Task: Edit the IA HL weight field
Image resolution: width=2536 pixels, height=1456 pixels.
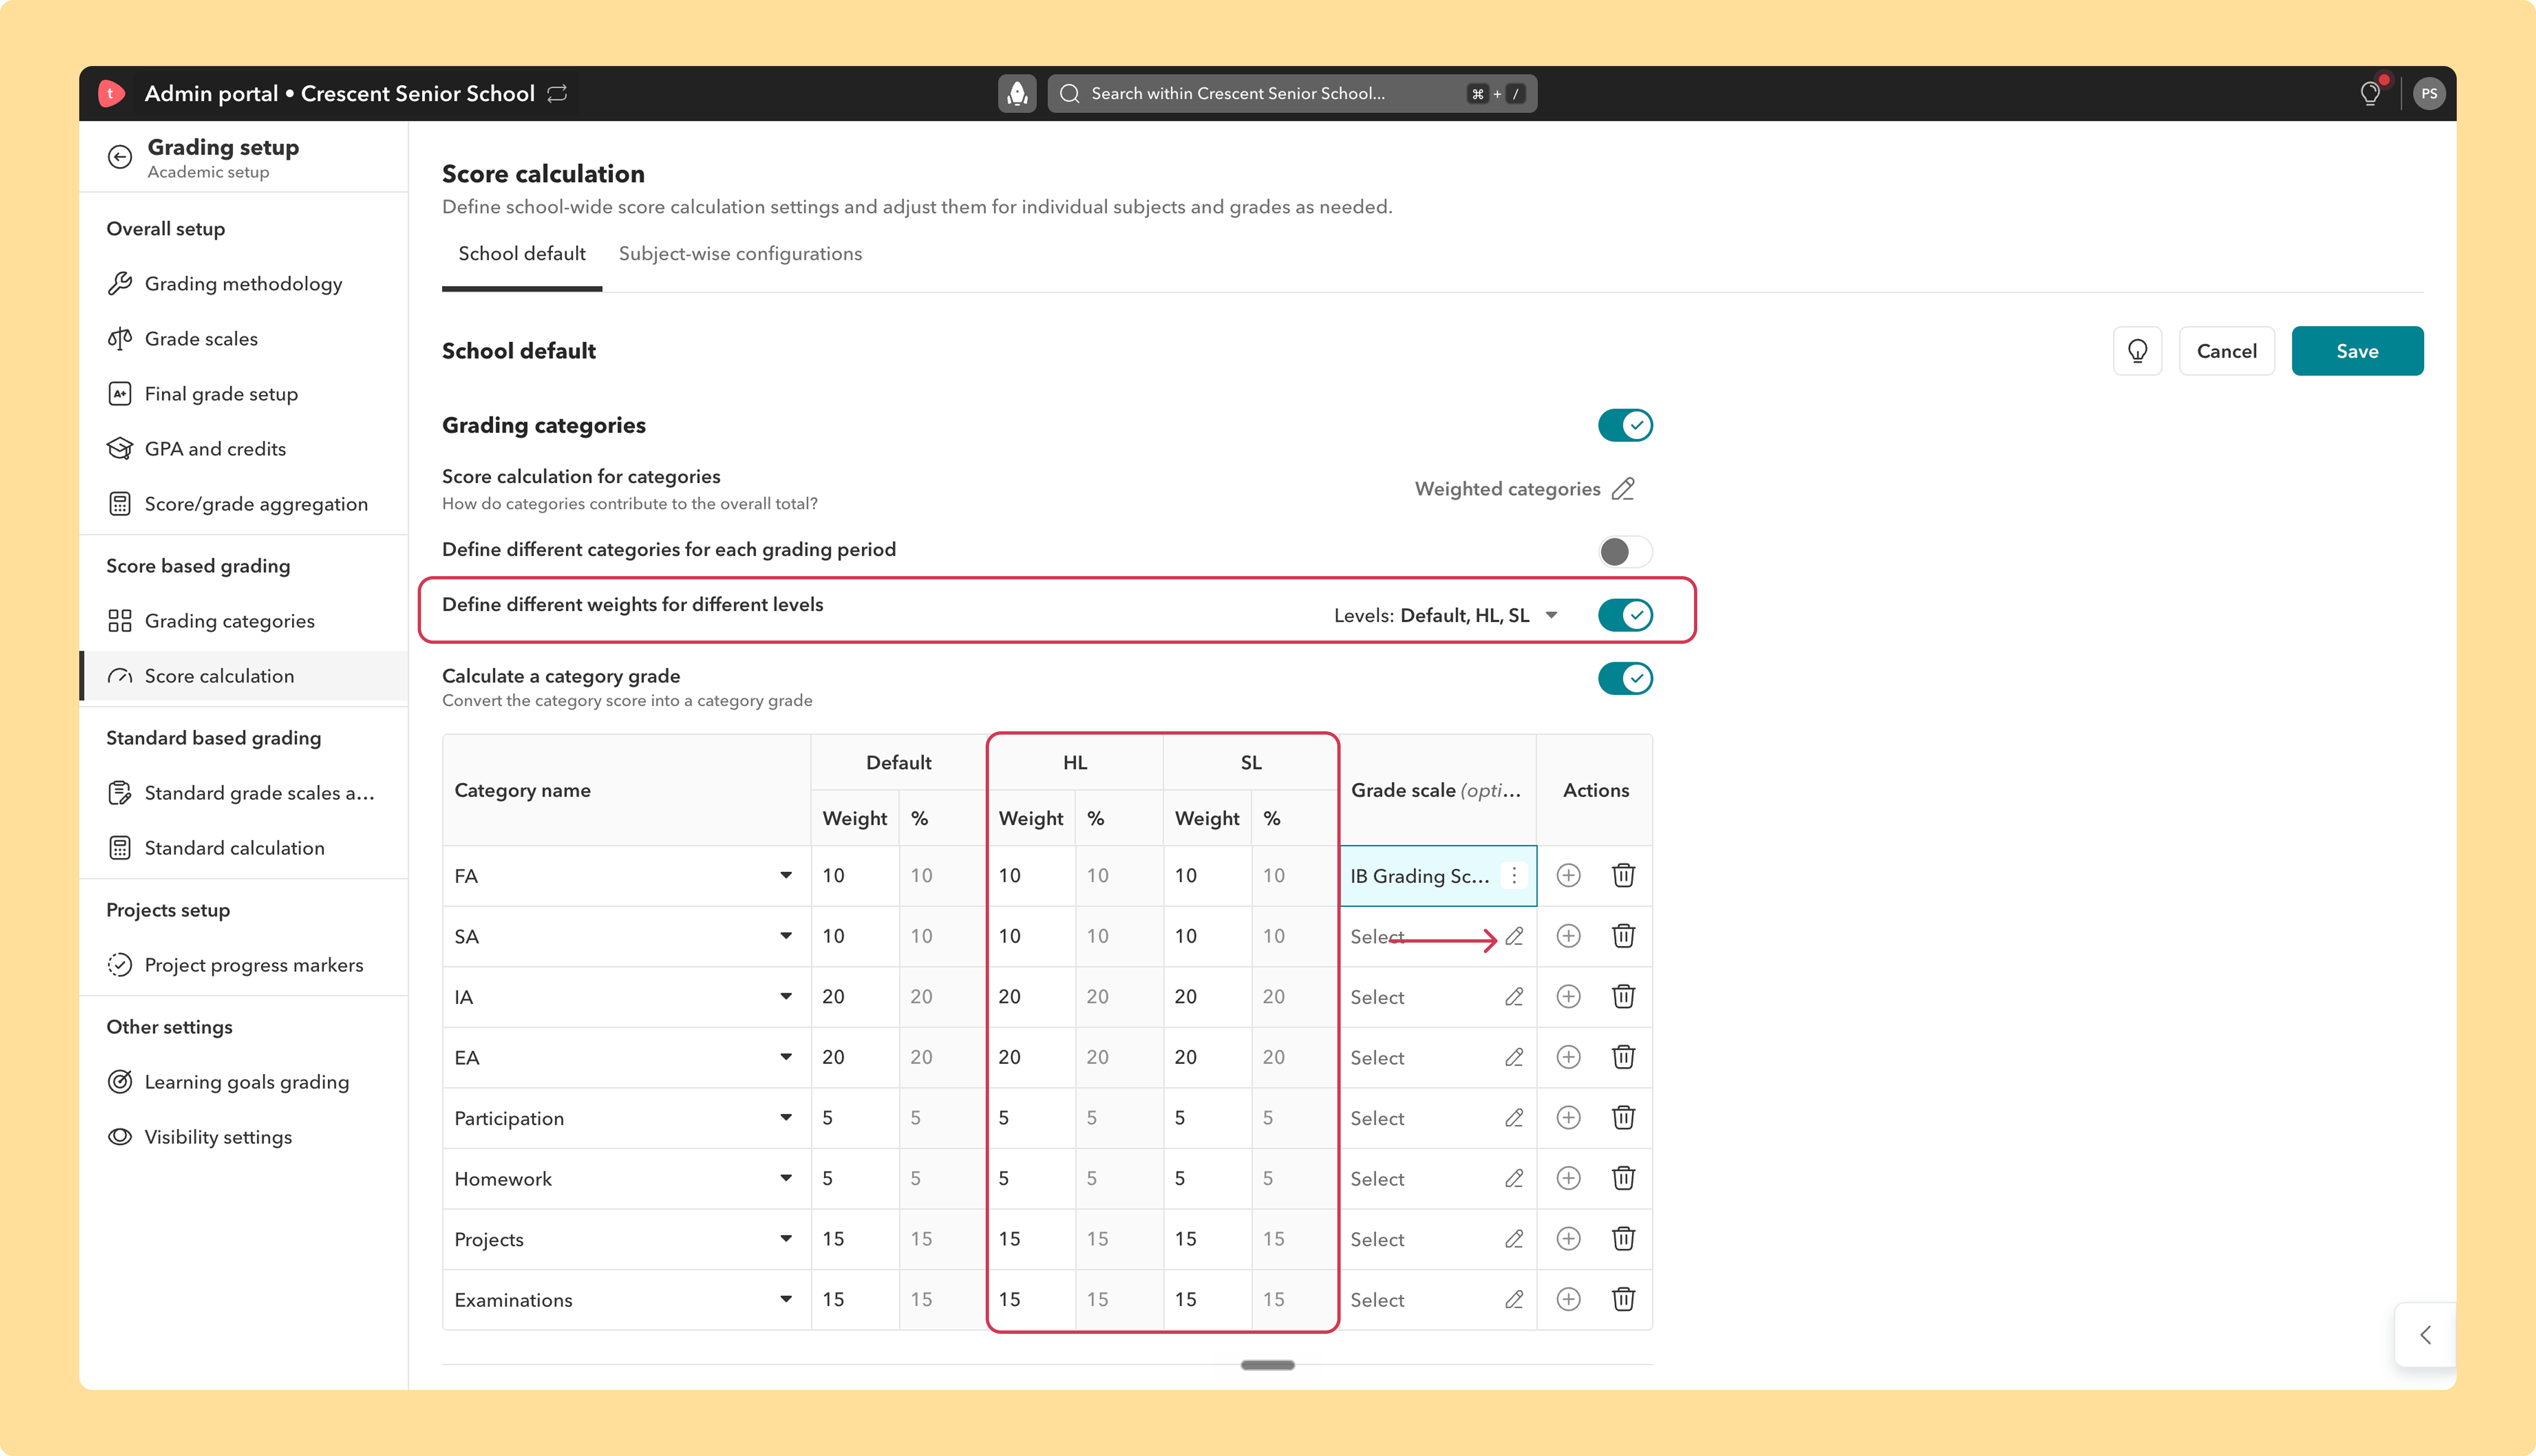Action: [x=1031, y=997]
